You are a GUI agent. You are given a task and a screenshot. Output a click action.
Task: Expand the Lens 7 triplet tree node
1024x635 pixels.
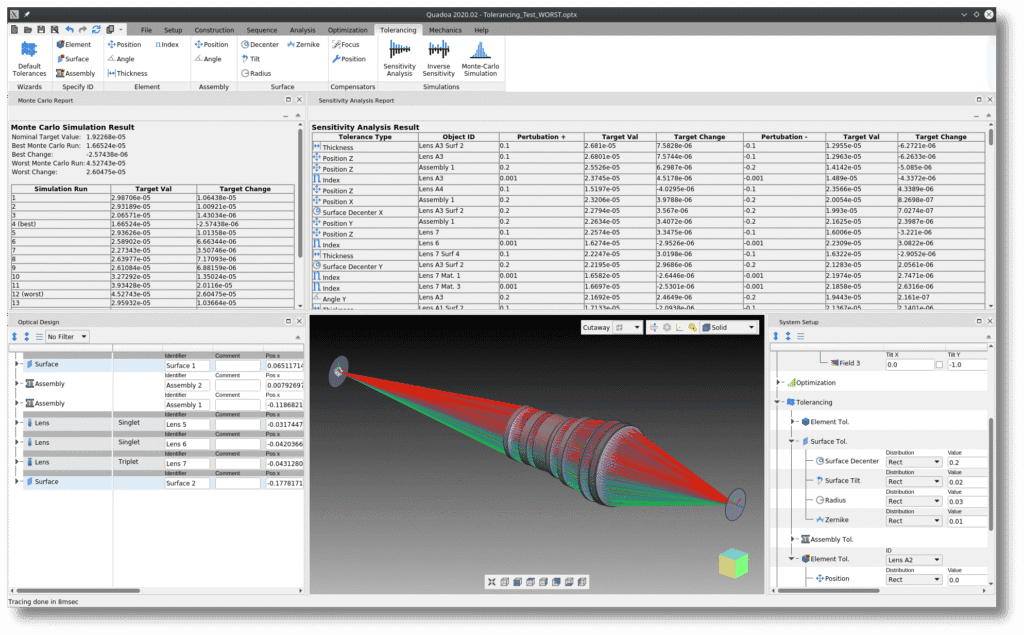pyautogui.click(x=17, y=462)
